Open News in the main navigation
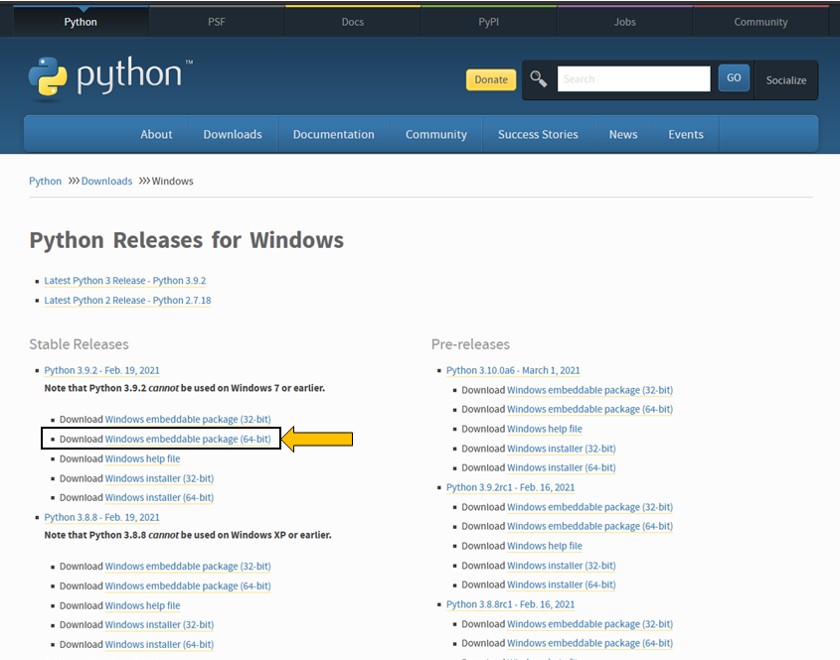Image resolution: width=840 pixels, height=660 pixels. coord(623,134)
